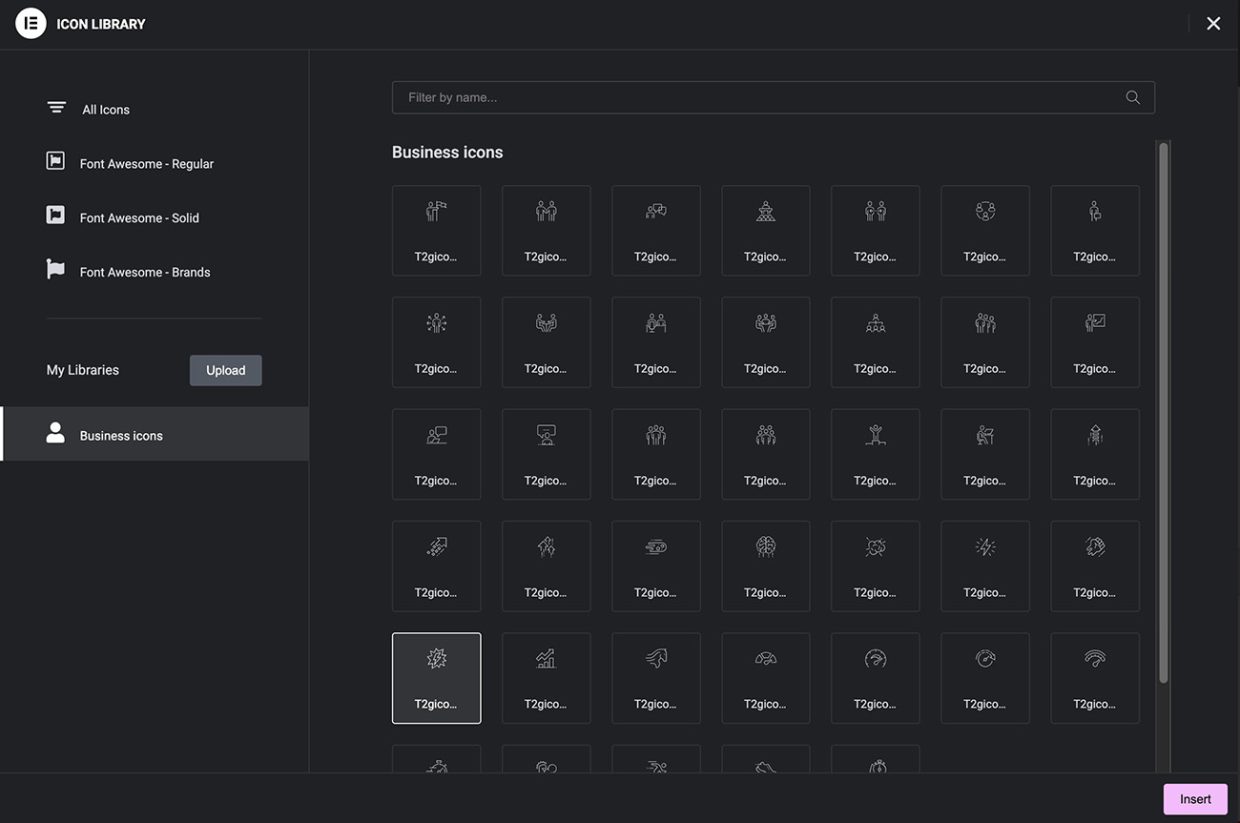1240x823 pixels.
Task: Pick the growth bar chart with arrow icon
Action: (545, 678)
